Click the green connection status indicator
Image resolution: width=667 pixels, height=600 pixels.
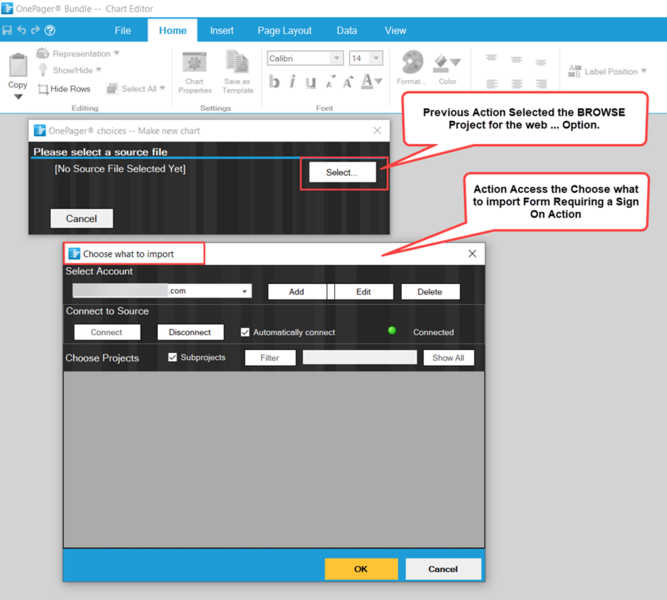point(392,331)
